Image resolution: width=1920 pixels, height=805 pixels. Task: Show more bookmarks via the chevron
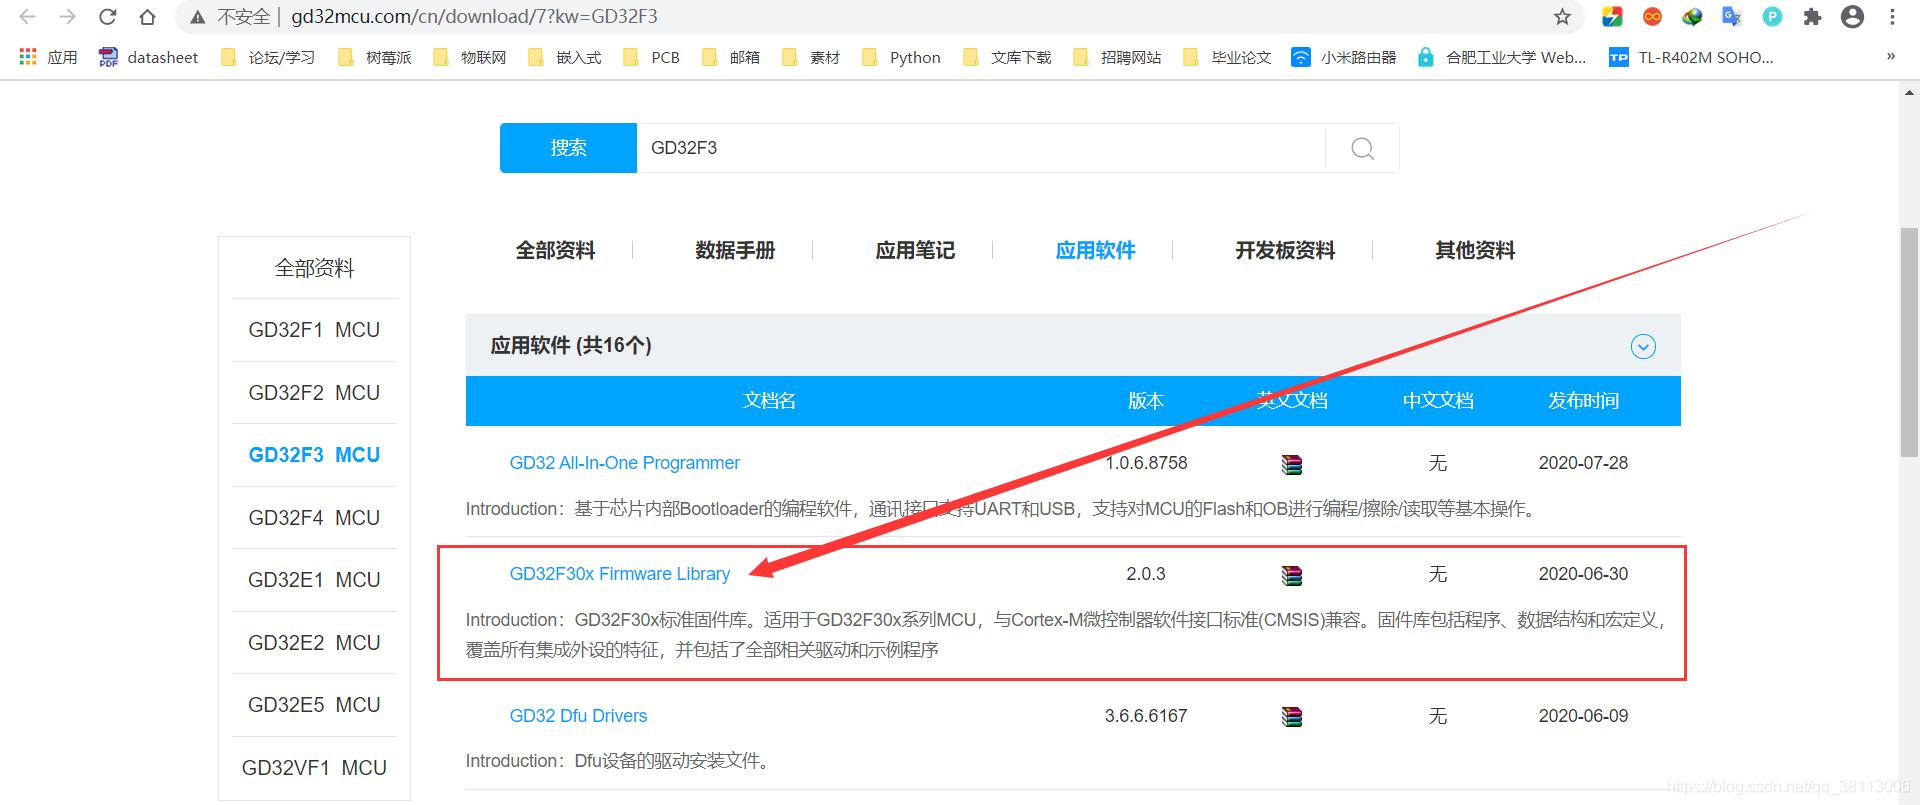click(x=1890, y=57)
